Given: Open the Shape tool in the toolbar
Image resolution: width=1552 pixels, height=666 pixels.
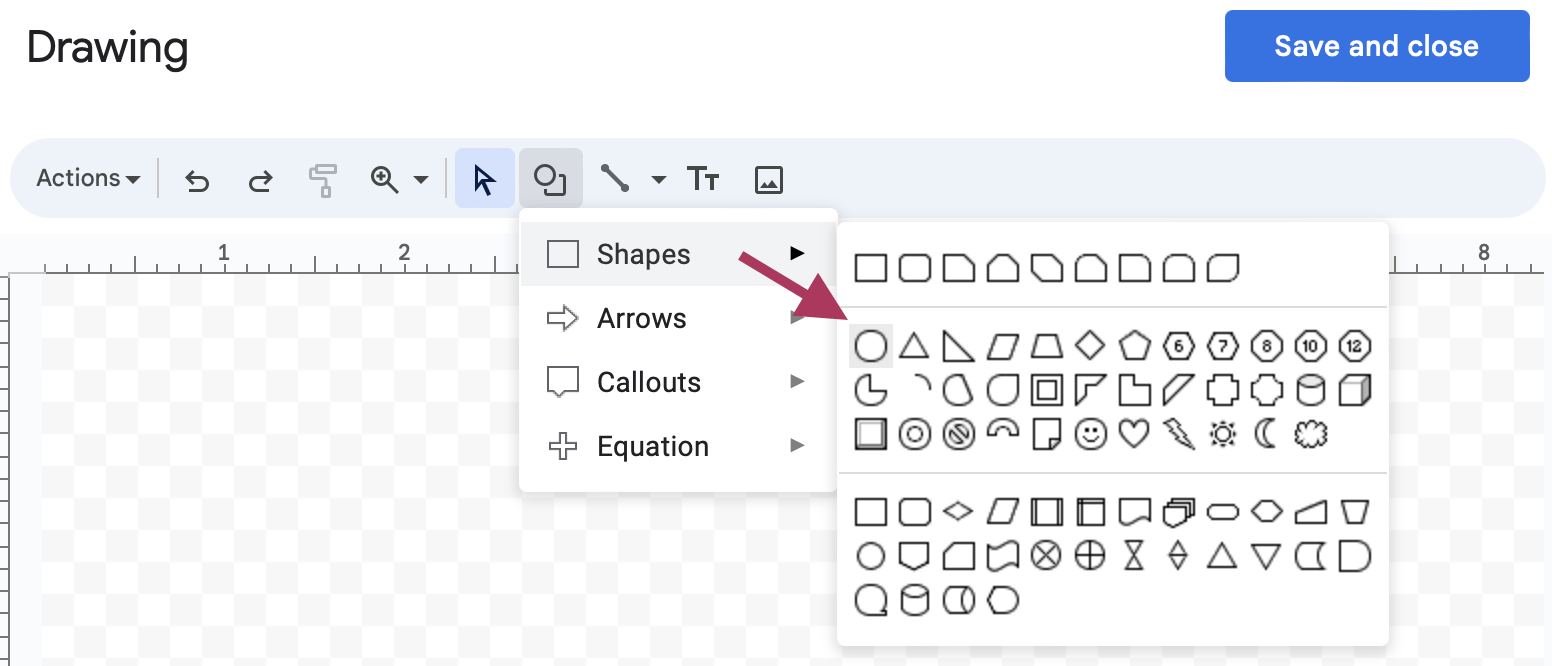Looking at the screenshot, I should coord(551,179).
